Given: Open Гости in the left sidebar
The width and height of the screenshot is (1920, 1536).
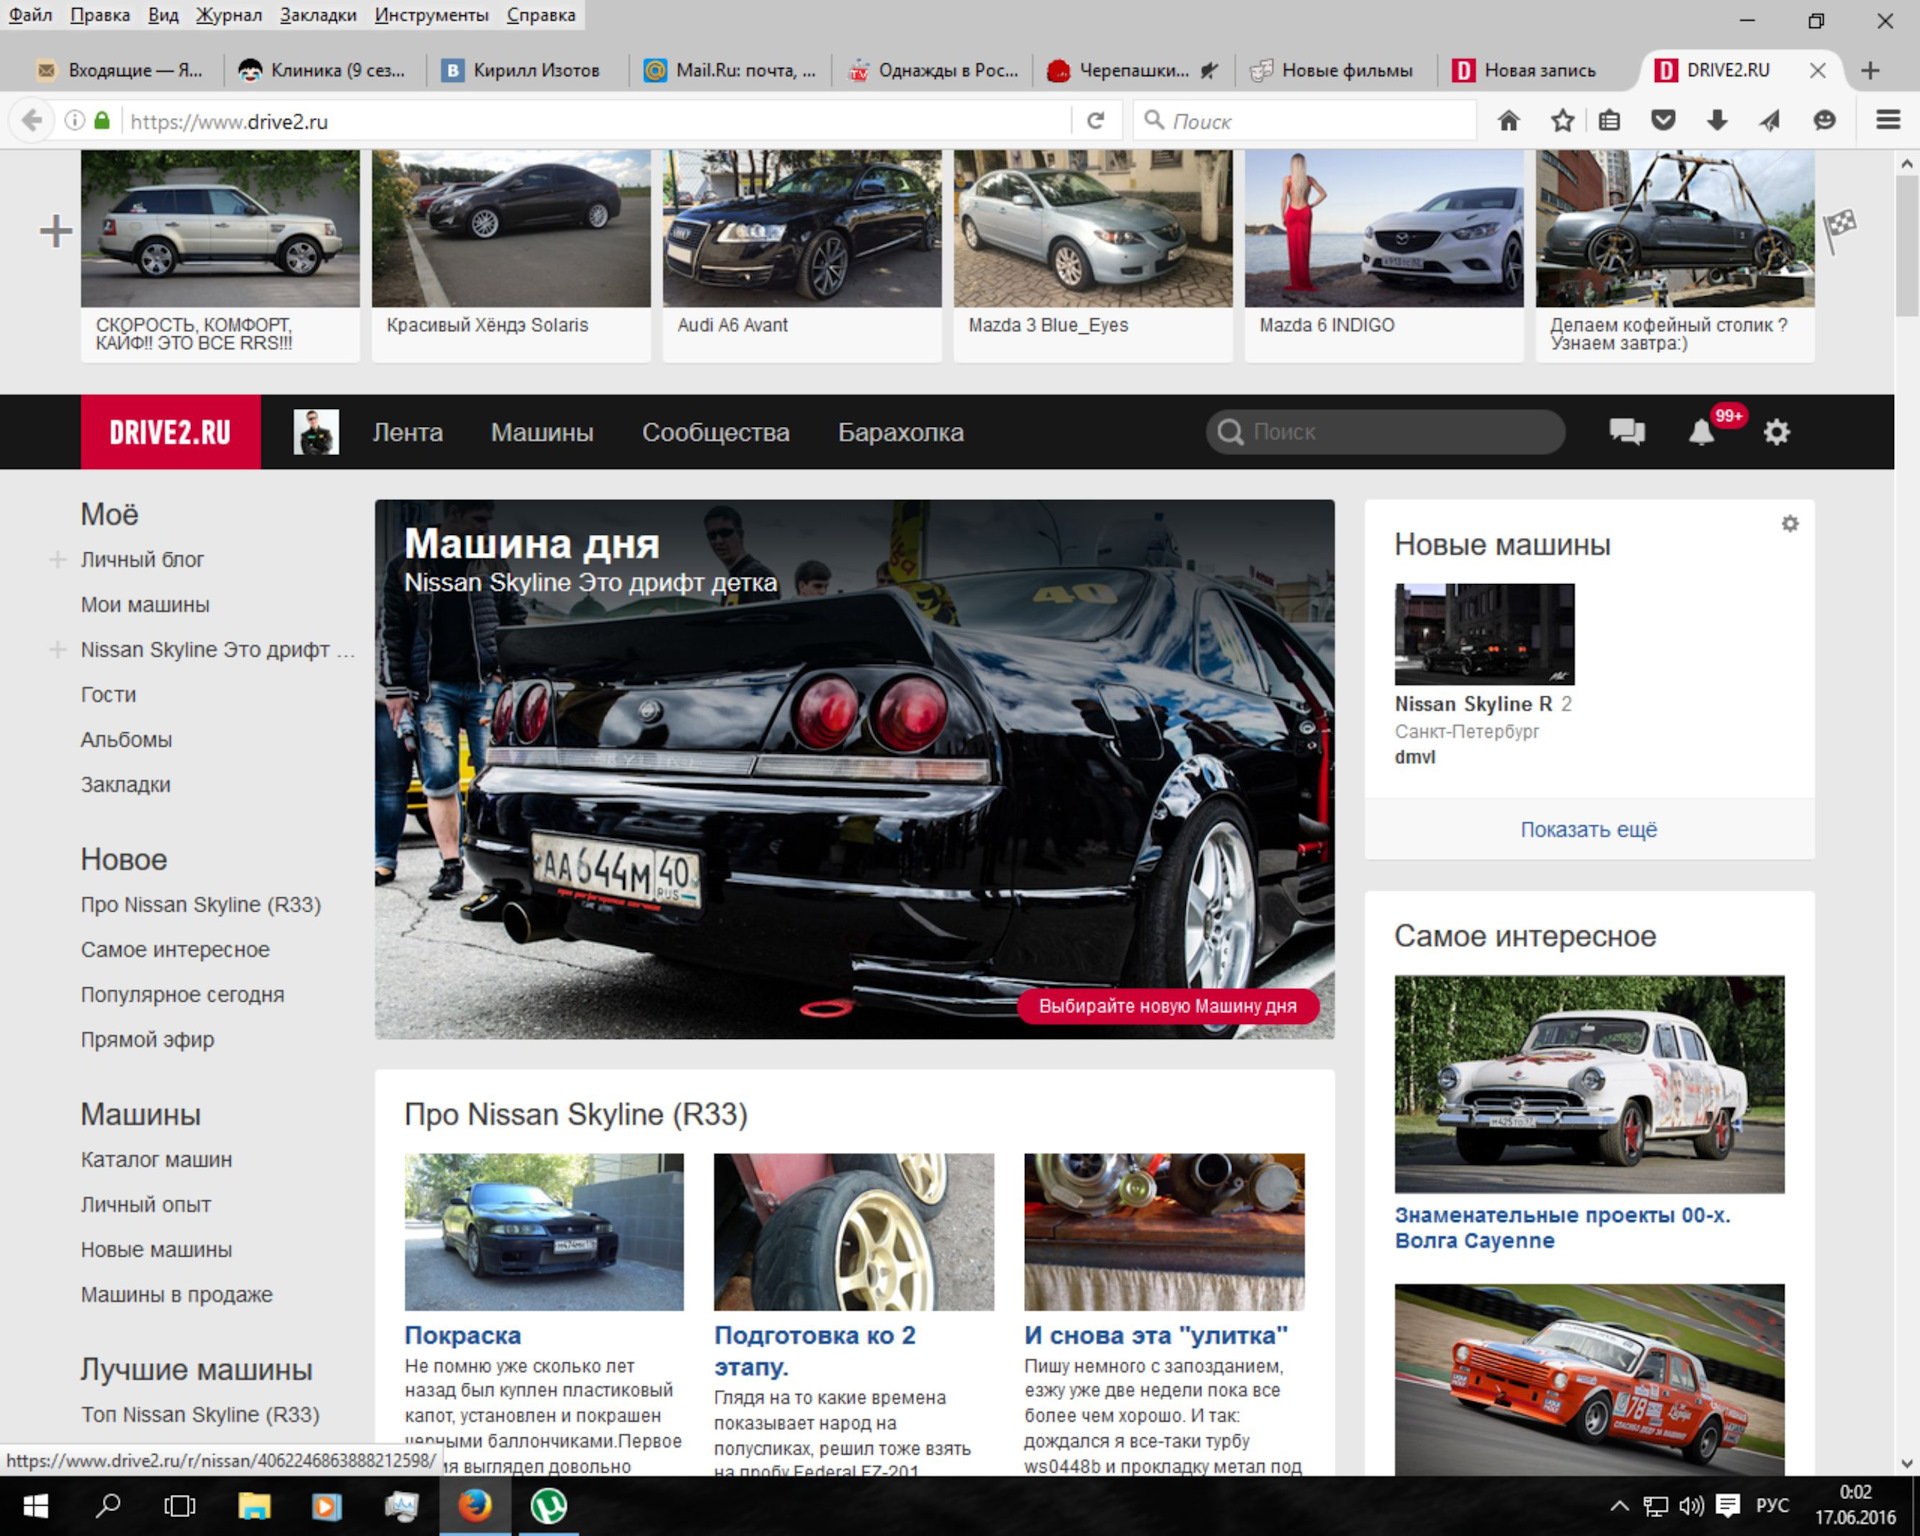Looking at the screenshot, I should tap(108, 694).
